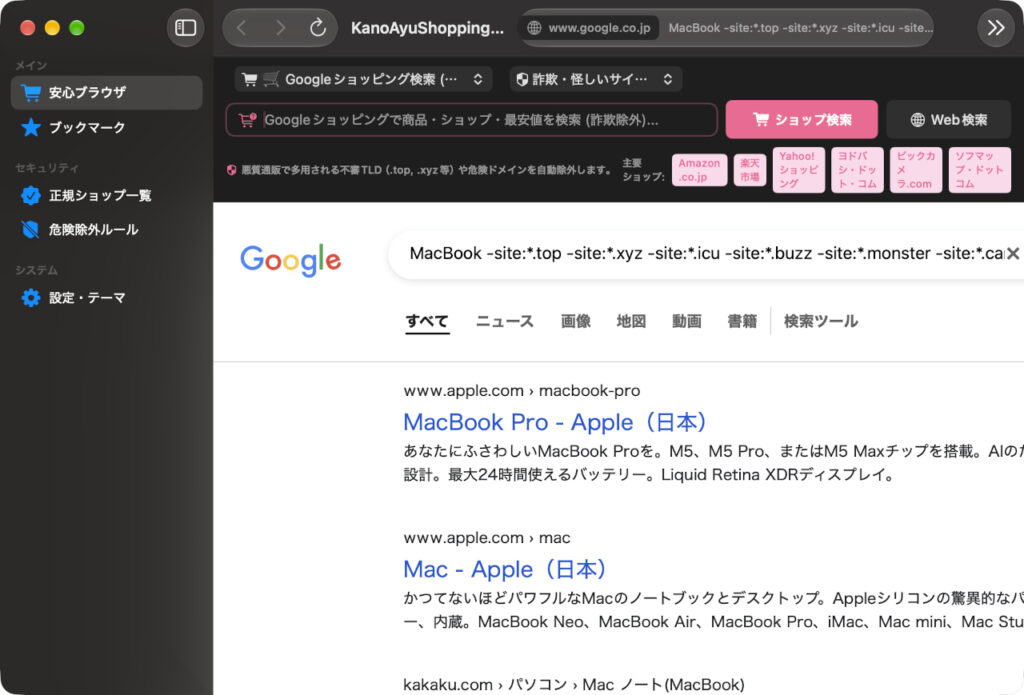Click the pink ショップ検索 button
Image resolution: width=1024 pixels, height=695 pixels.
tap(801, 120)
